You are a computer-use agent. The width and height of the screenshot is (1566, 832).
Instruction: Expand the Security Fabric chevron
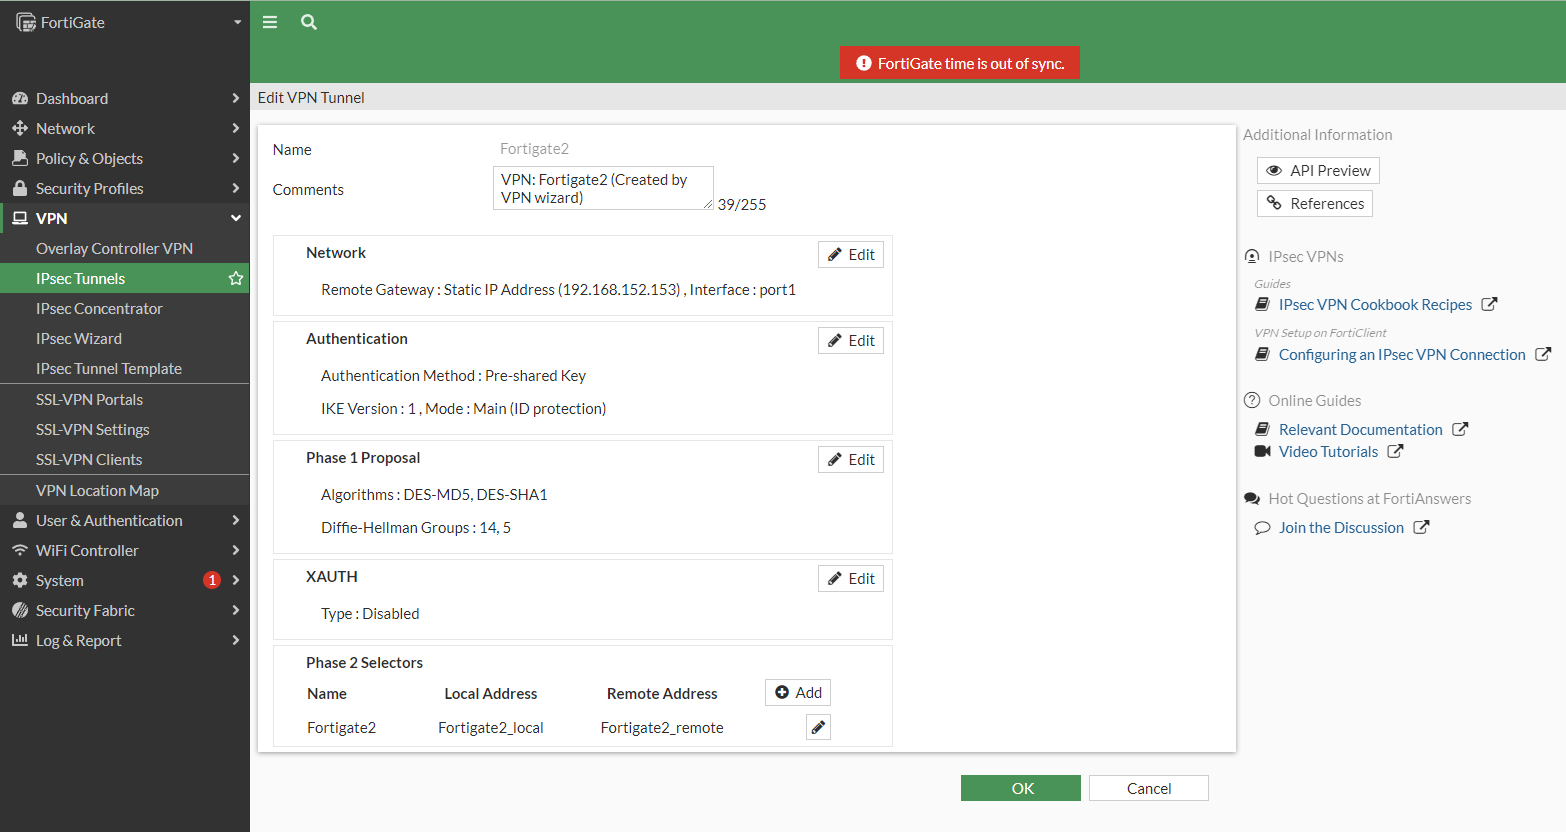pos(236,610)
